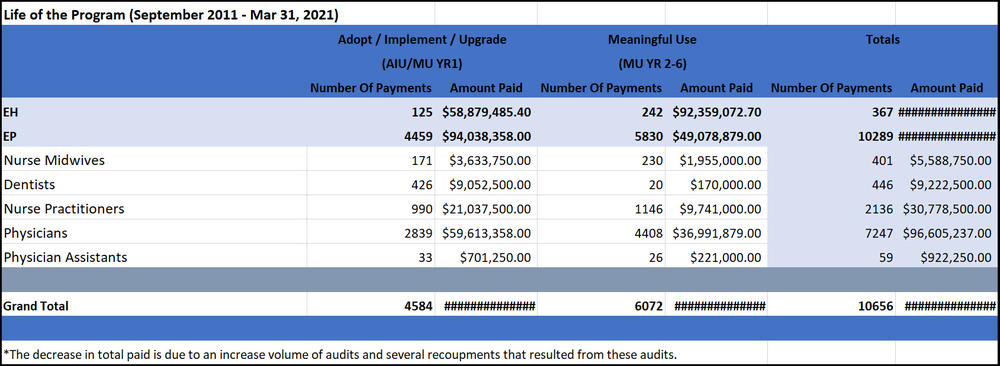Select the EH payments count '242'
Screen dimensions: 1000x366
[x=652, y=112]
